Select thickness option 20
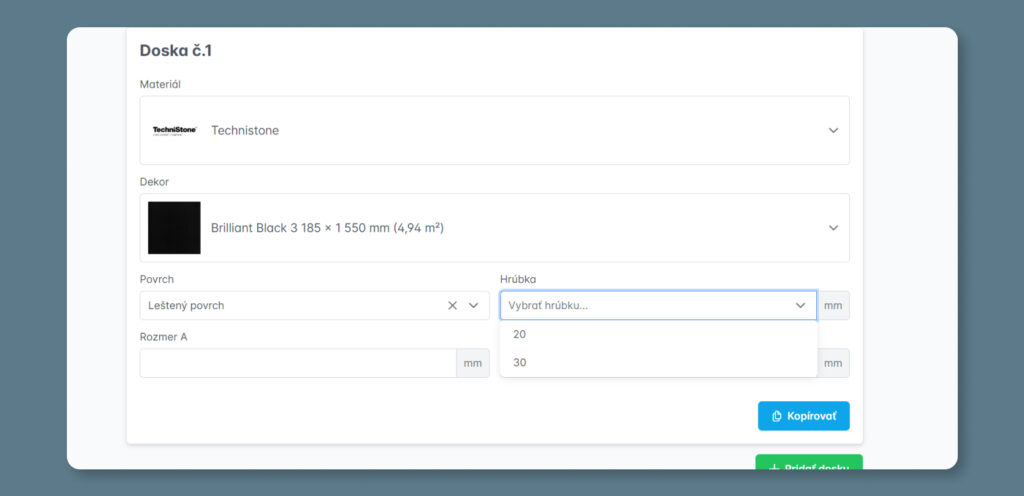1024x496 pixels. [x=658, y=334]
